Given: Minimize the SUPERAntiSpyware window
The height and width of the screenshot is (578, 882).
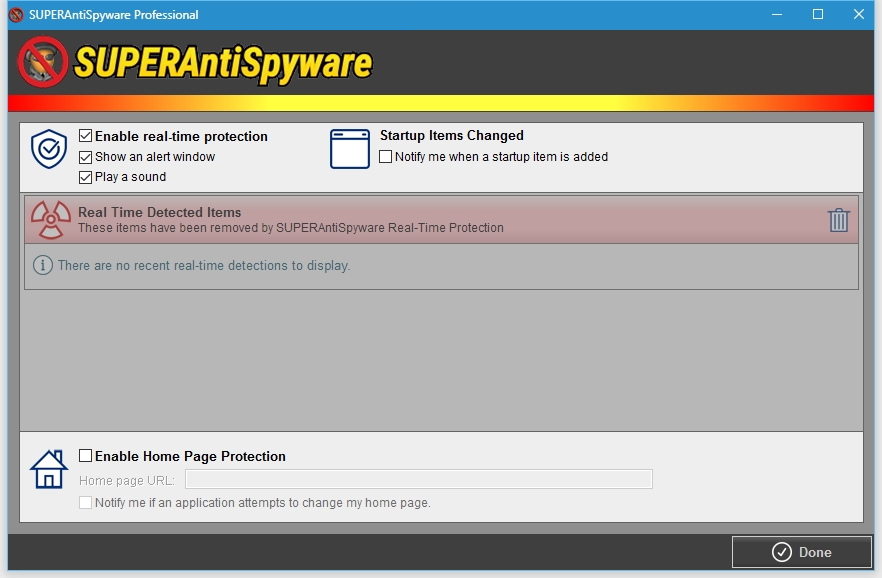Looking at the screenshot, I should click(777, 14).
